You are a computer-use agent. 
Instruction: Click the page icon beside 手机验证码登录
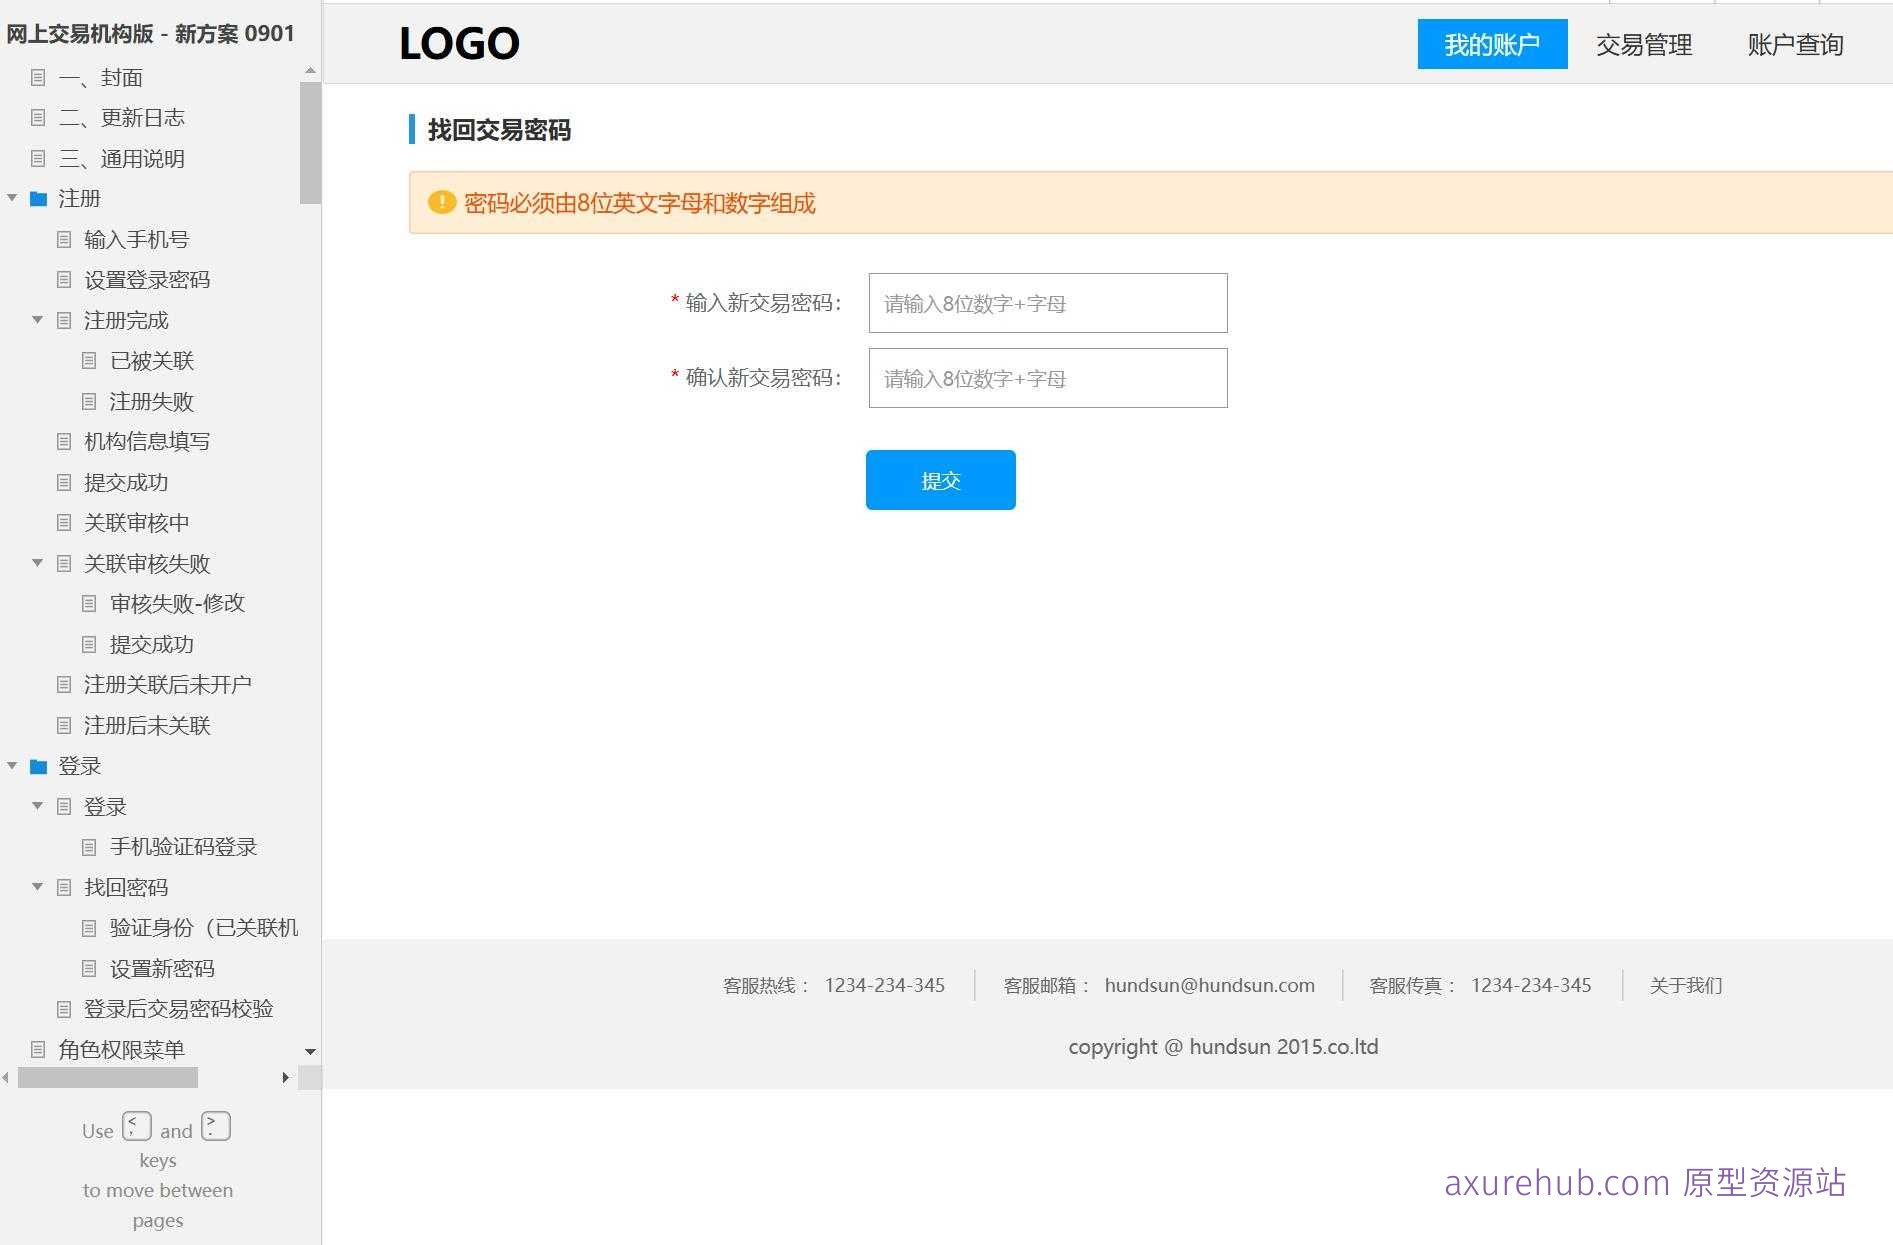(89, 847)
